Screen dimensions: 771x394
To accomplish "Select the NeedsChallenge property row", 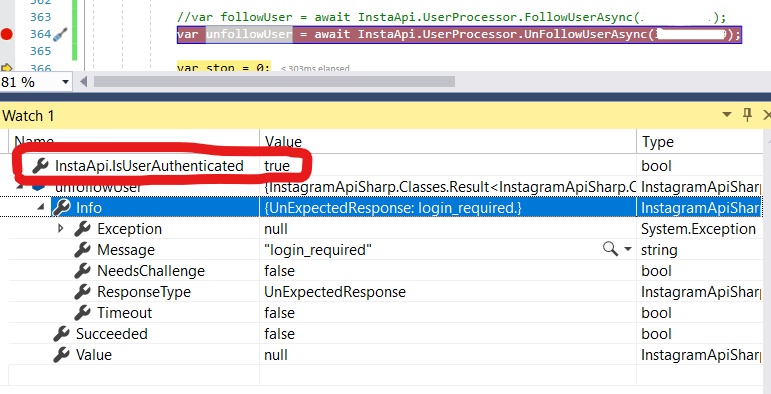I will (386, 271).
